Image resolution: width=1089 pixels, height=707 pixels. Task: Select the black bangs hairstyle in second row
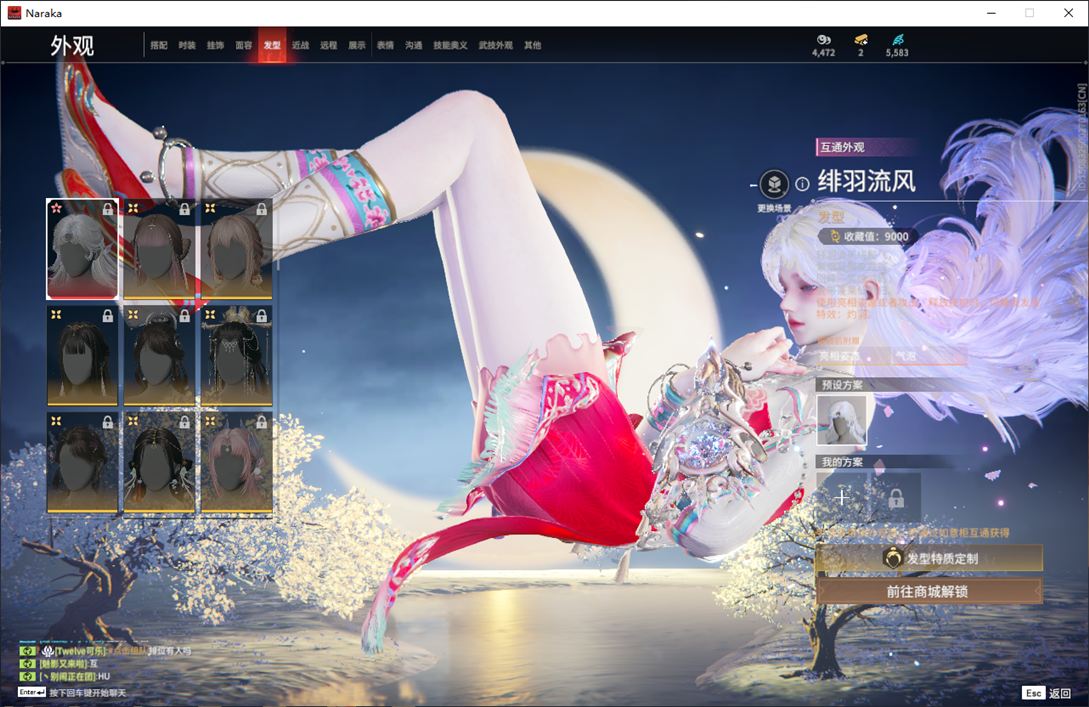[x=82, y=356]
